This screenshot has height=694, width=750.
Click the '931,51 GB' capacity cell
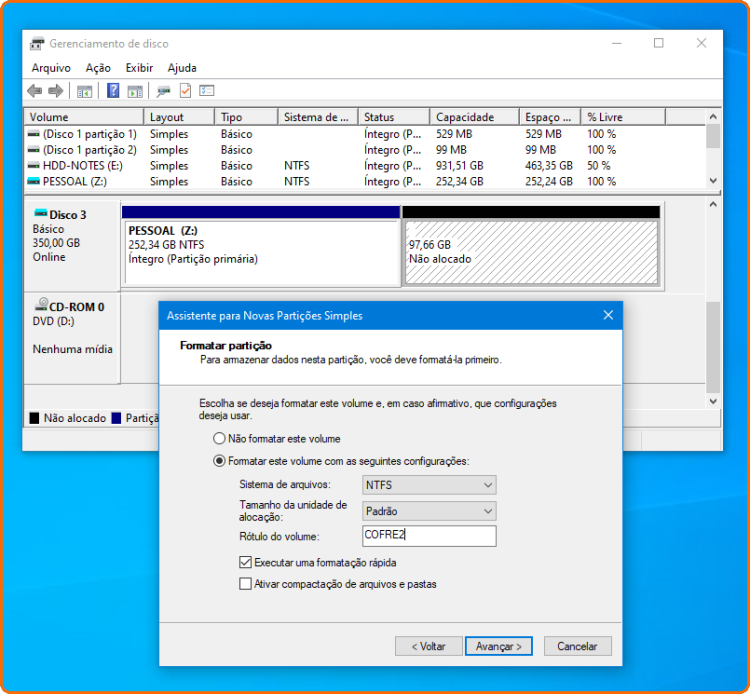(459, 165)
